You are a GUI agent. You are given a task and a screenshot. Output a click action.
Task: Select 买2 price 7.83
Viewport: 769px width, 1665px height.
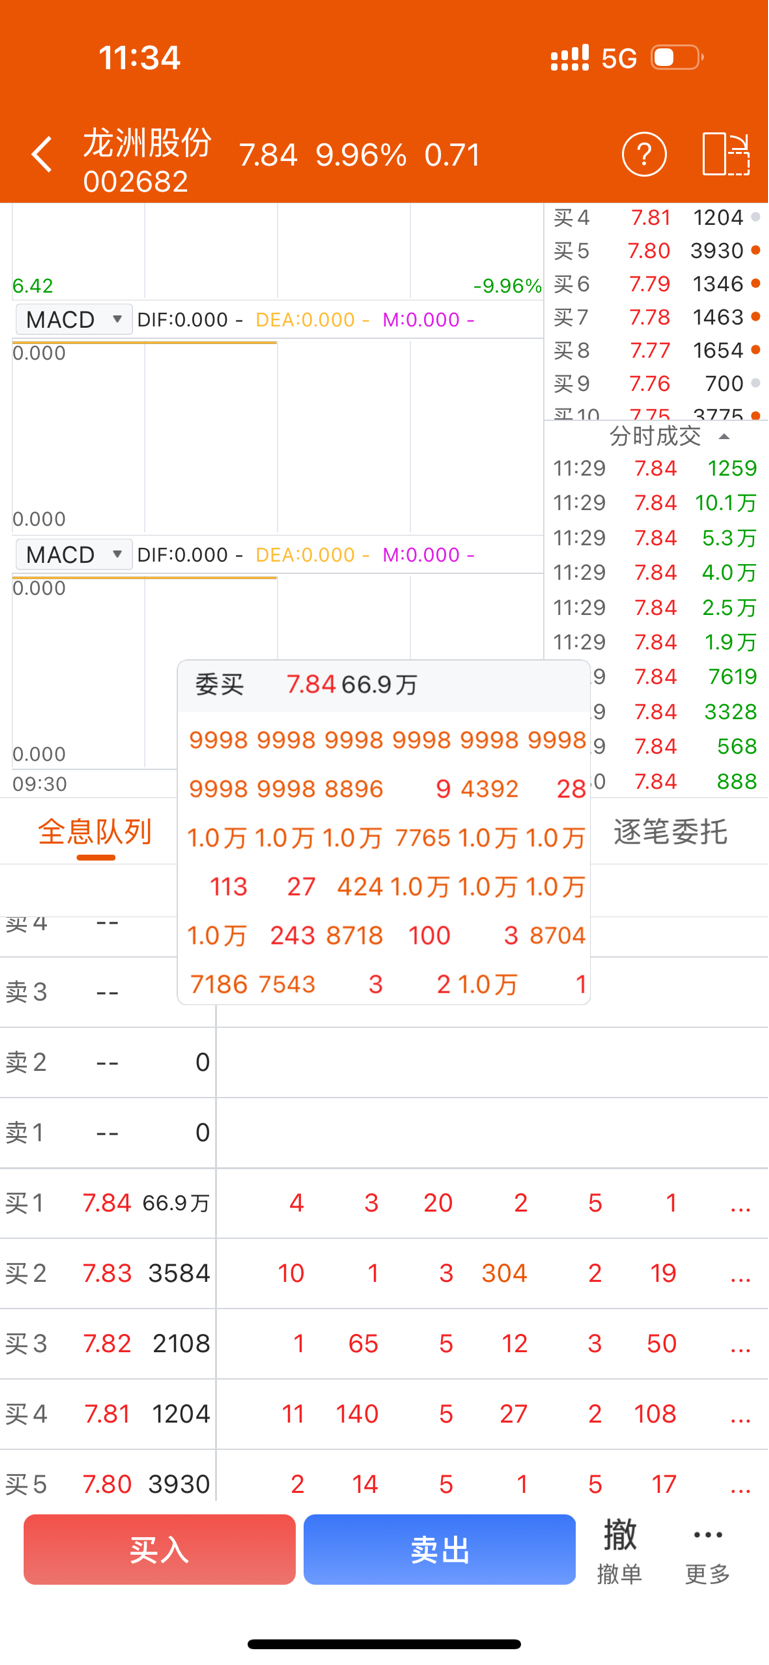pyautogui.click(x=107, y=1273)
